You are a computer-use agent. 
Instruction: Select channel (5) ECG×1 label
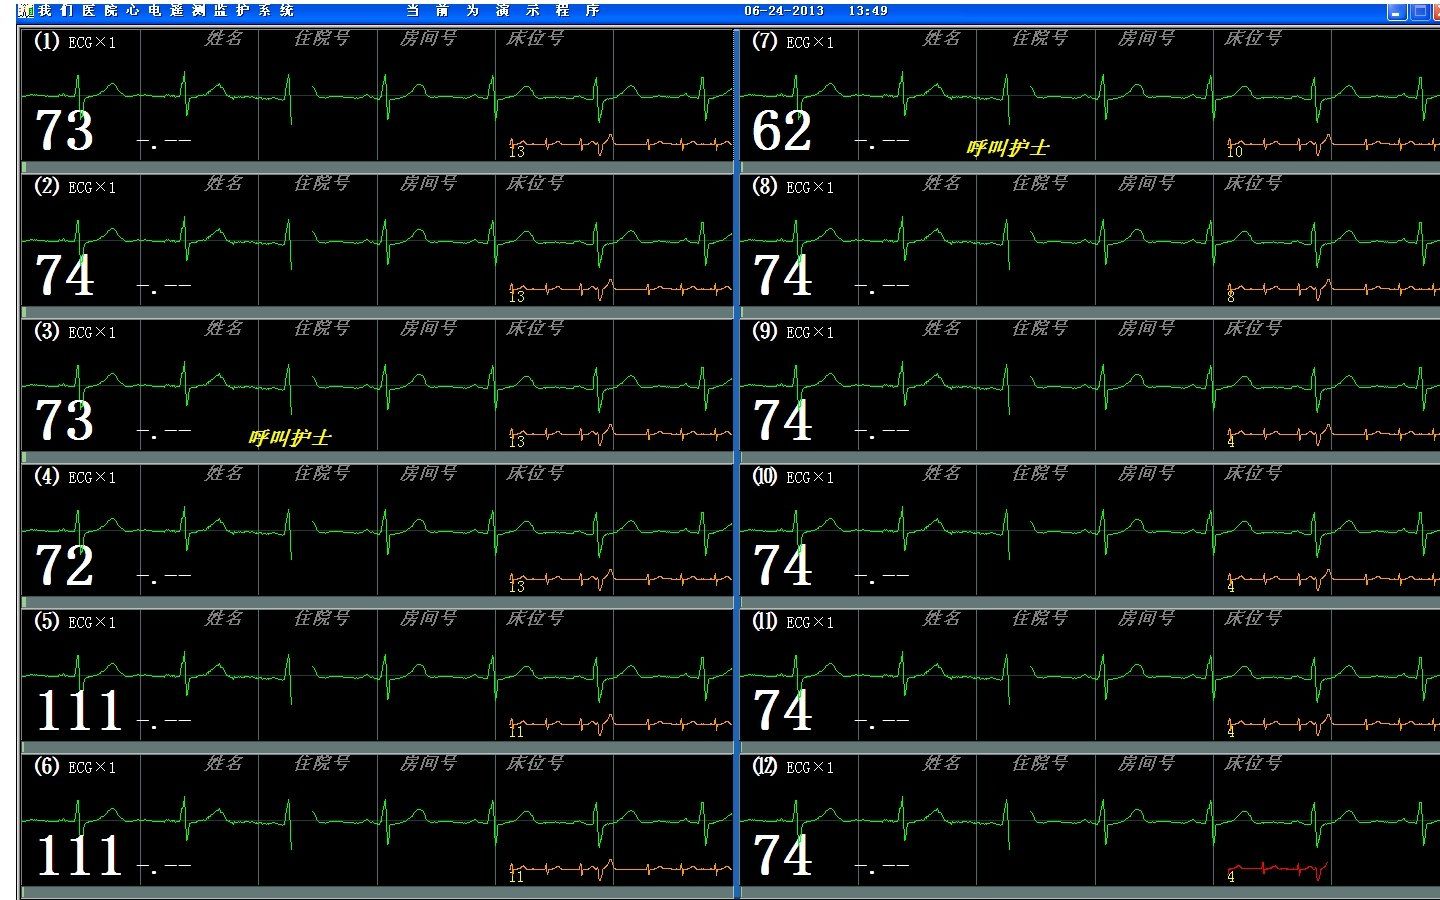pos(75,622)
